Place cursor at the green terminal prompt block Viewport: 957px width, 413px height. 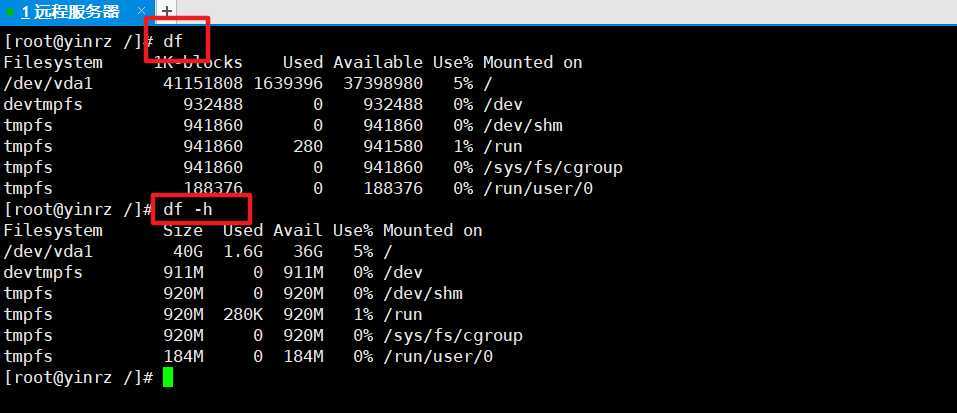[168, 377]
